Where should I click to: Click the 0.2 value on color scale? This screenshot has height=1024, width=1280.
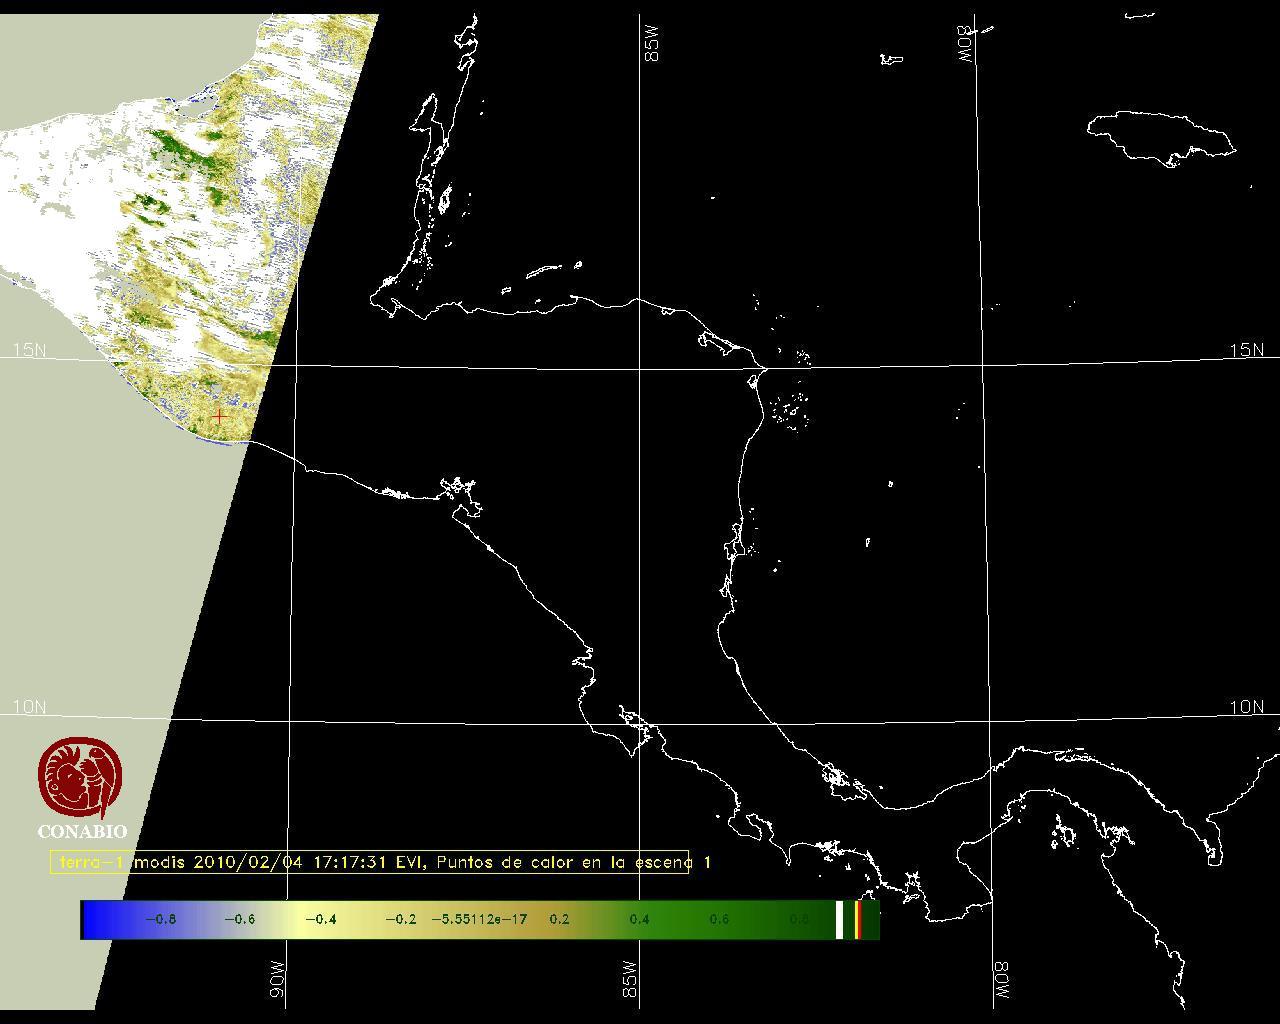pyautogui.click(x=559, y=919)
